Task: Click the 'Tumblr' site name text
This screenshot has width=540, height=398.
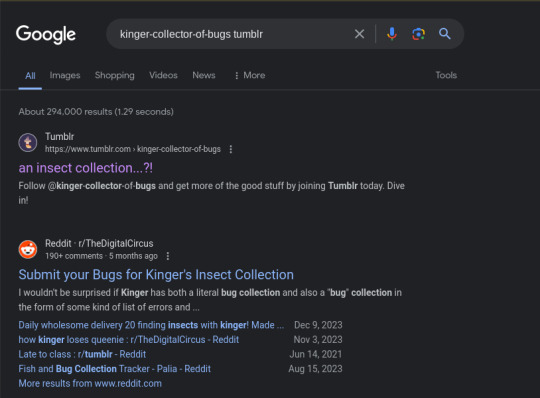Action: (60, 137)
